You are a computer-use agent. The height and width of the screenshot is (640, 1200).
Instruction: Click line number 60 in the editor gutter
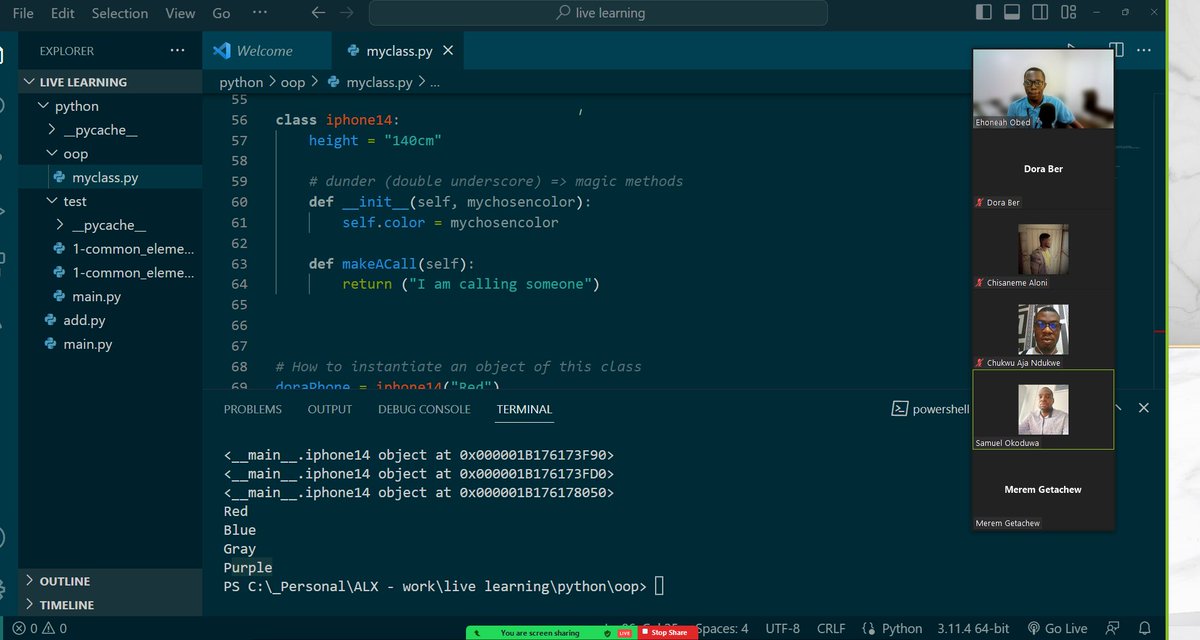238,202
